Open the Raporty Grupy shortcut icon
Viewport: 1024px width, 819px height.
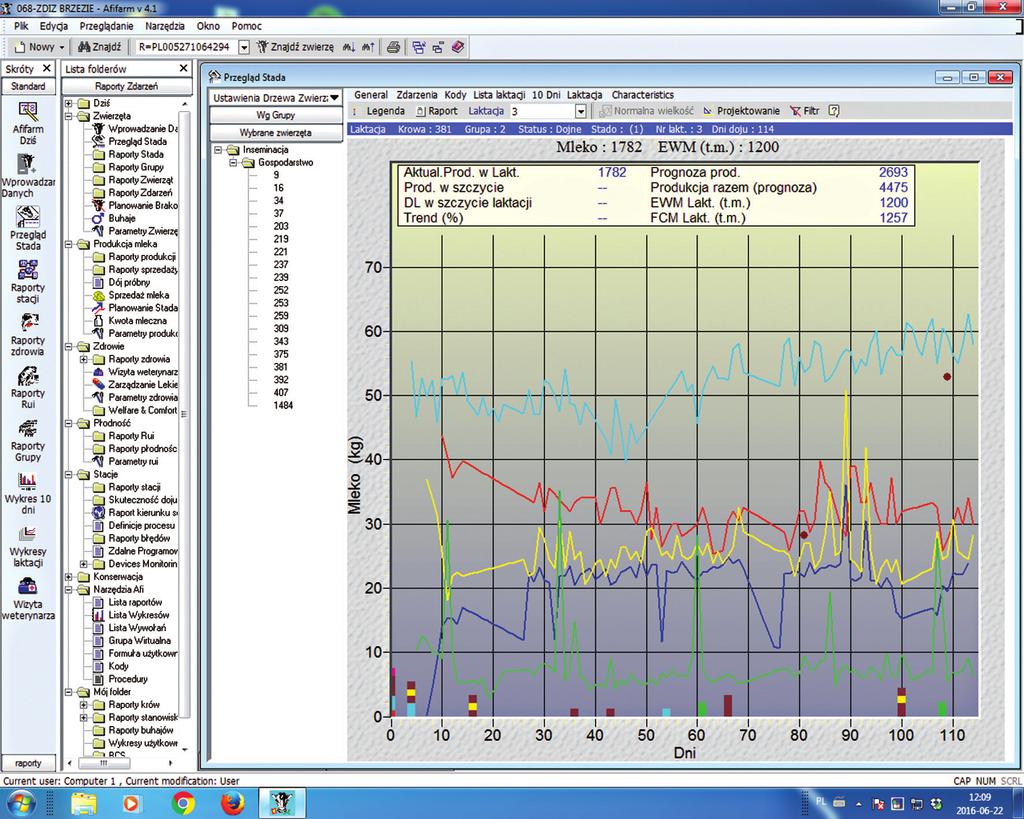pos(27,428)
